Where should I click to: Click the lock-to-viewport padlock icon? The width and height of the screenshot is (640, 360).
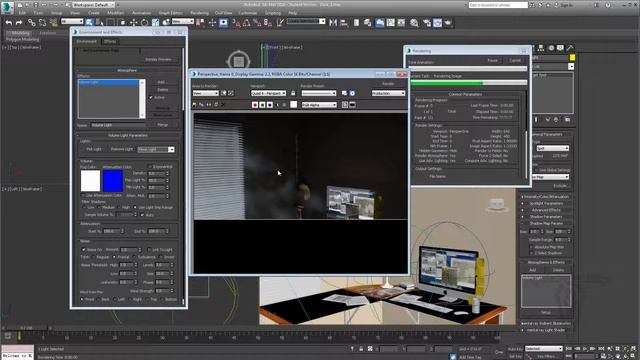[293, 93]
